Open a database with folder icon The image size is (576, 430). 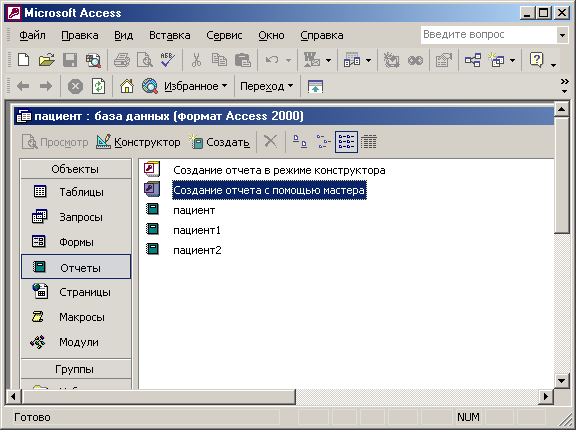point(47,60)
